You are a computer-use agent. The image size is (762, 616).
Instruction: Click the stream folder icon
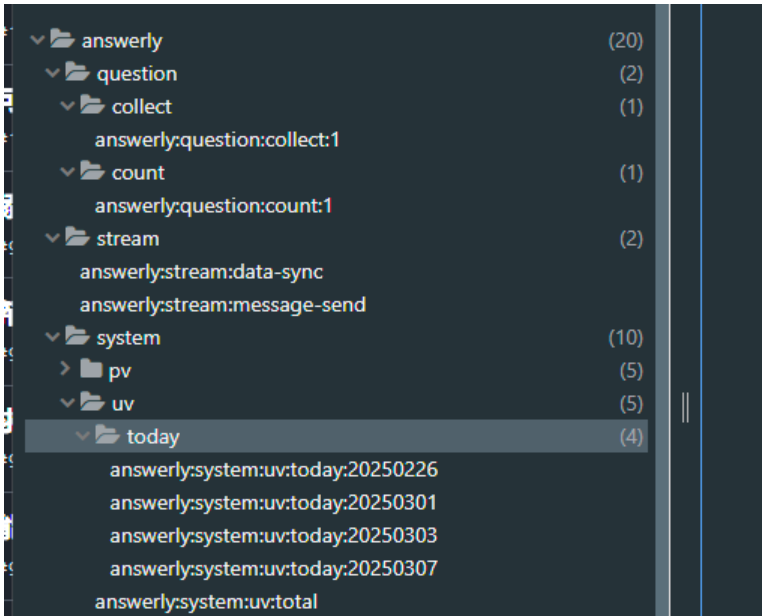coord(78,239)
